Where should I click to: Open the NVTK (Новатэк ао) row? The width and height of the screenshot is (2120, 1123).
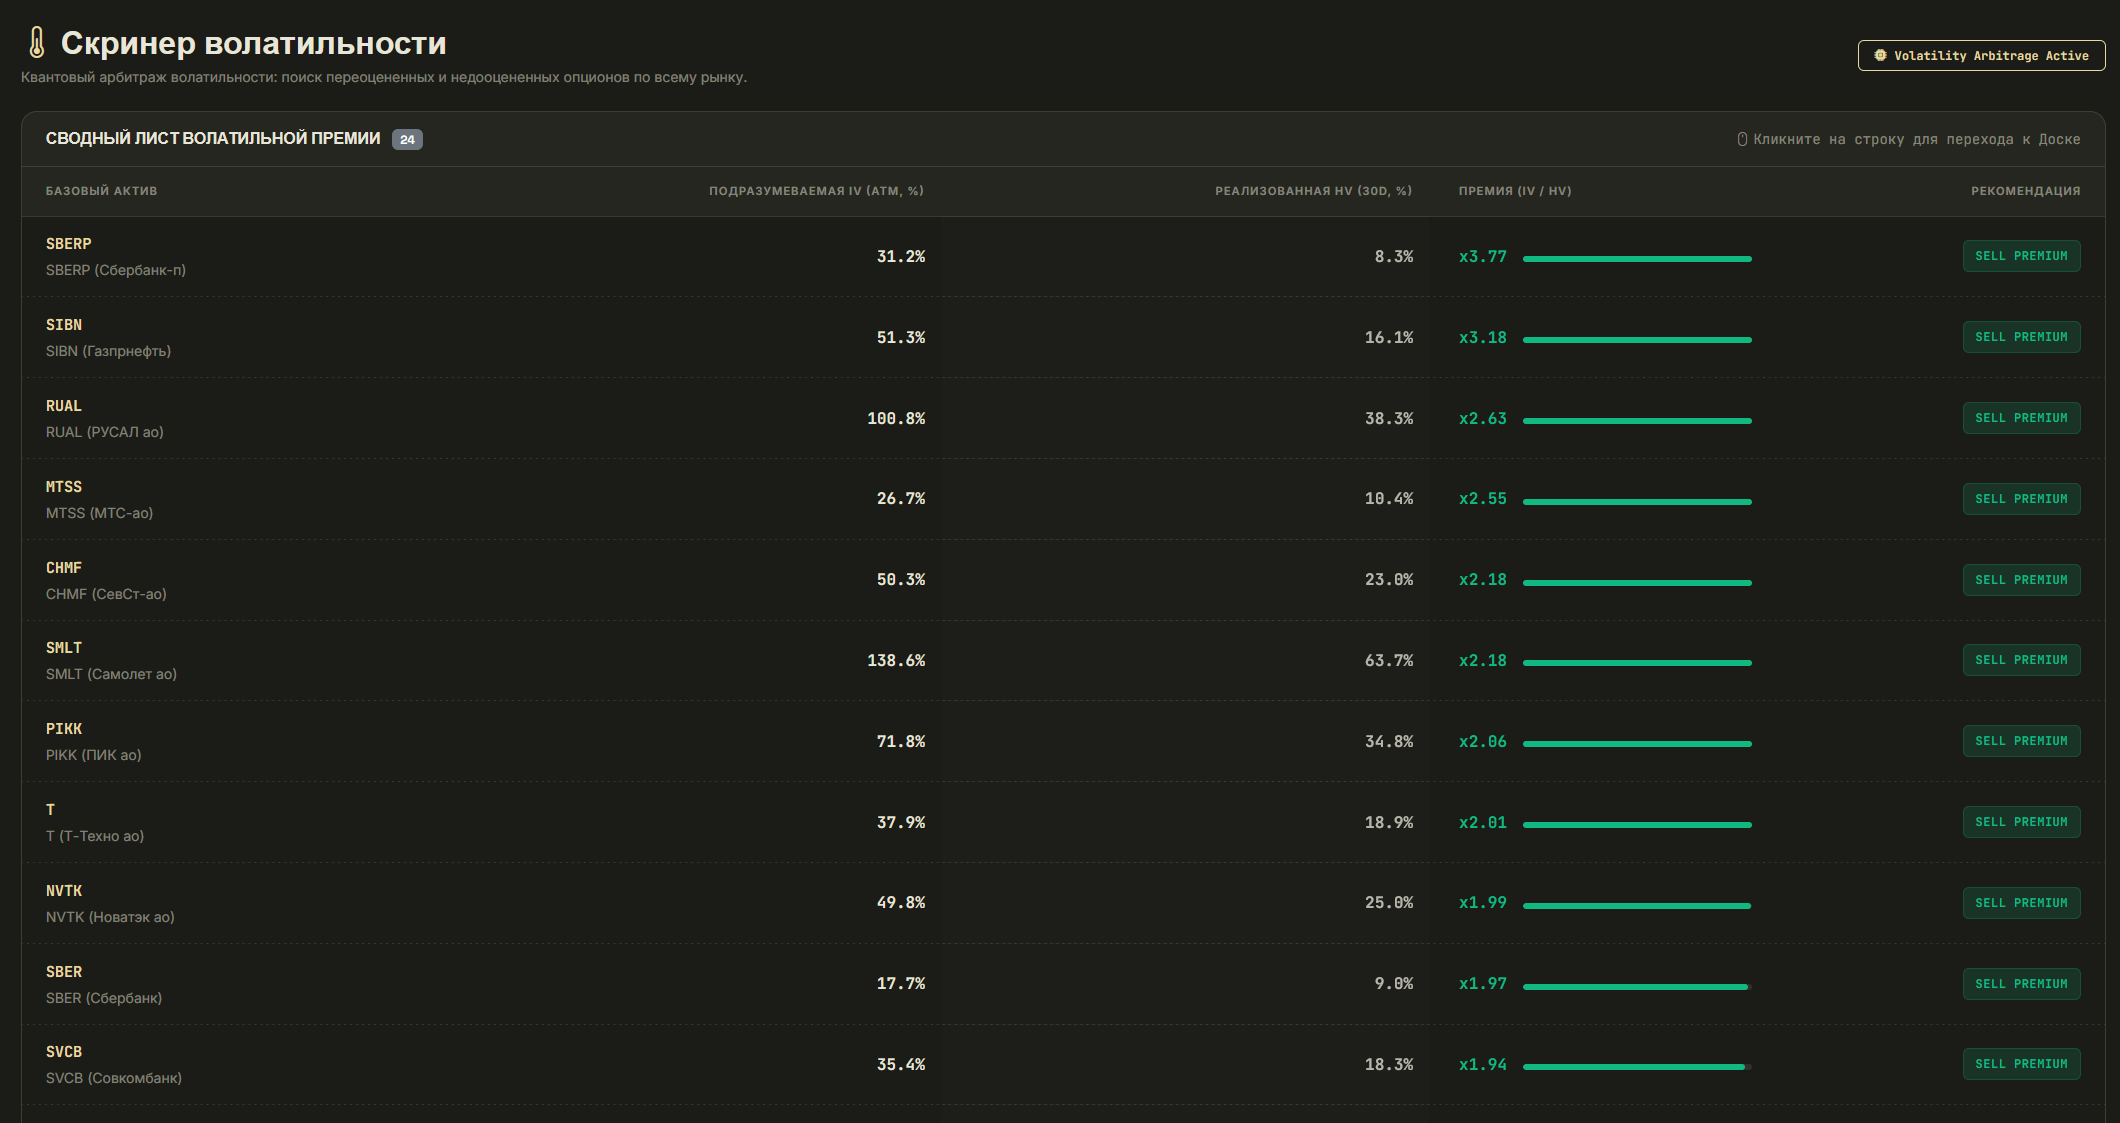tap(1063, 903)
